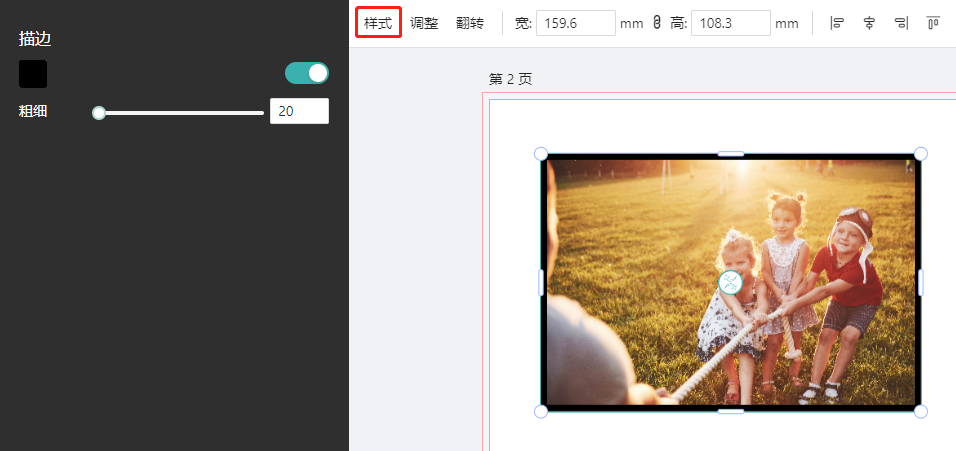956x451 pixels.
Task: Click the align top edges icon
Action: coord(933,23)
